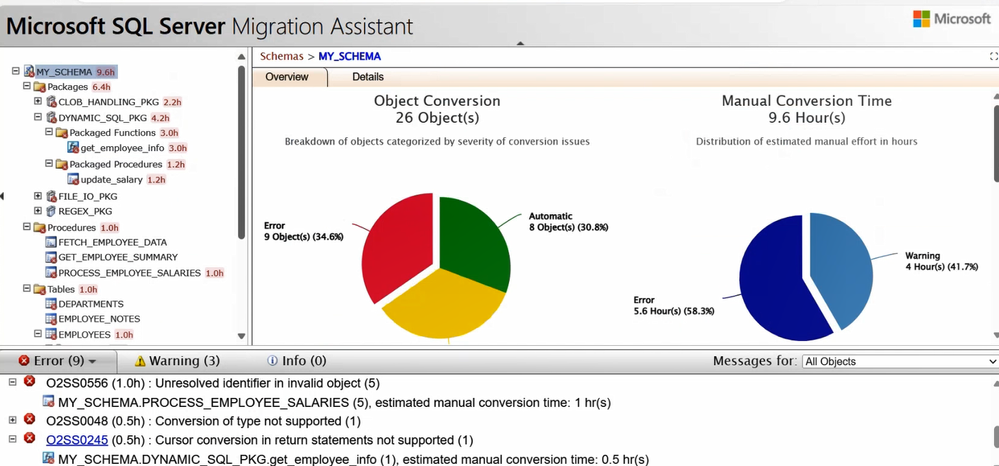Screen dimensions: 999x466
Task: Collapse the Packaged Procedures node
Action: (49, 163)
